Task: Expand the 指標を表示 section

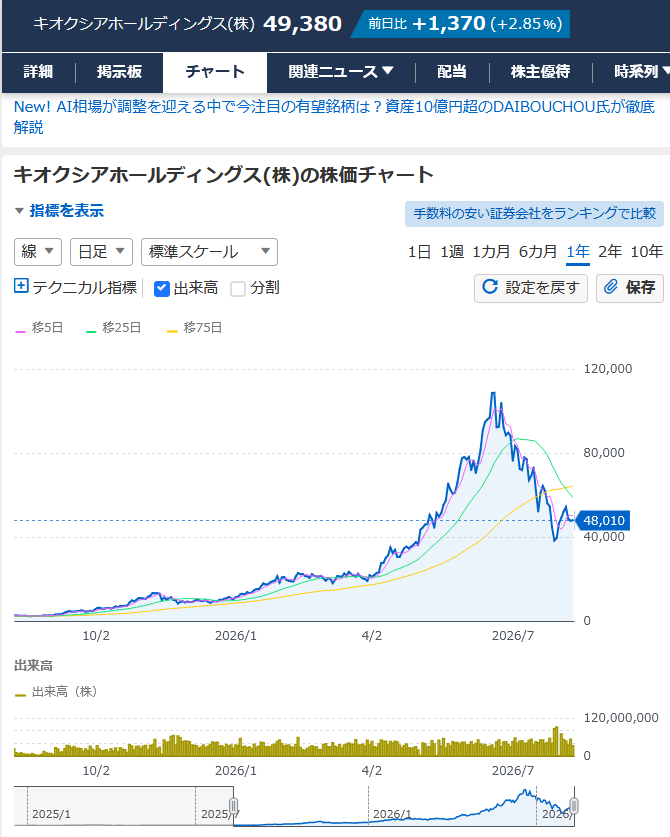Action: [x=59, y=210]
